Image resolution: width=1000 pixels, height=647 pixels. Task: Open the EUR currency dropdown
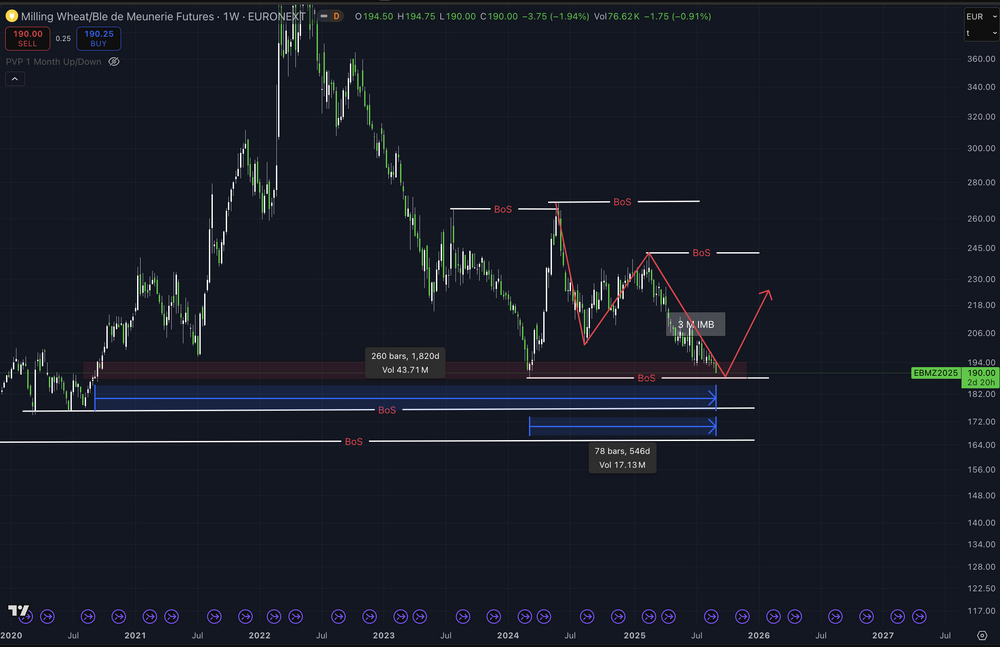click(x=981, y=17)
